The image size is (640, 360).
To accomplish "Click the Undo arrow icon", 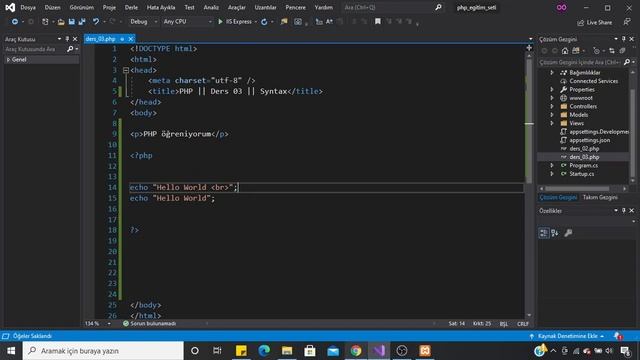I will [96, 22].
